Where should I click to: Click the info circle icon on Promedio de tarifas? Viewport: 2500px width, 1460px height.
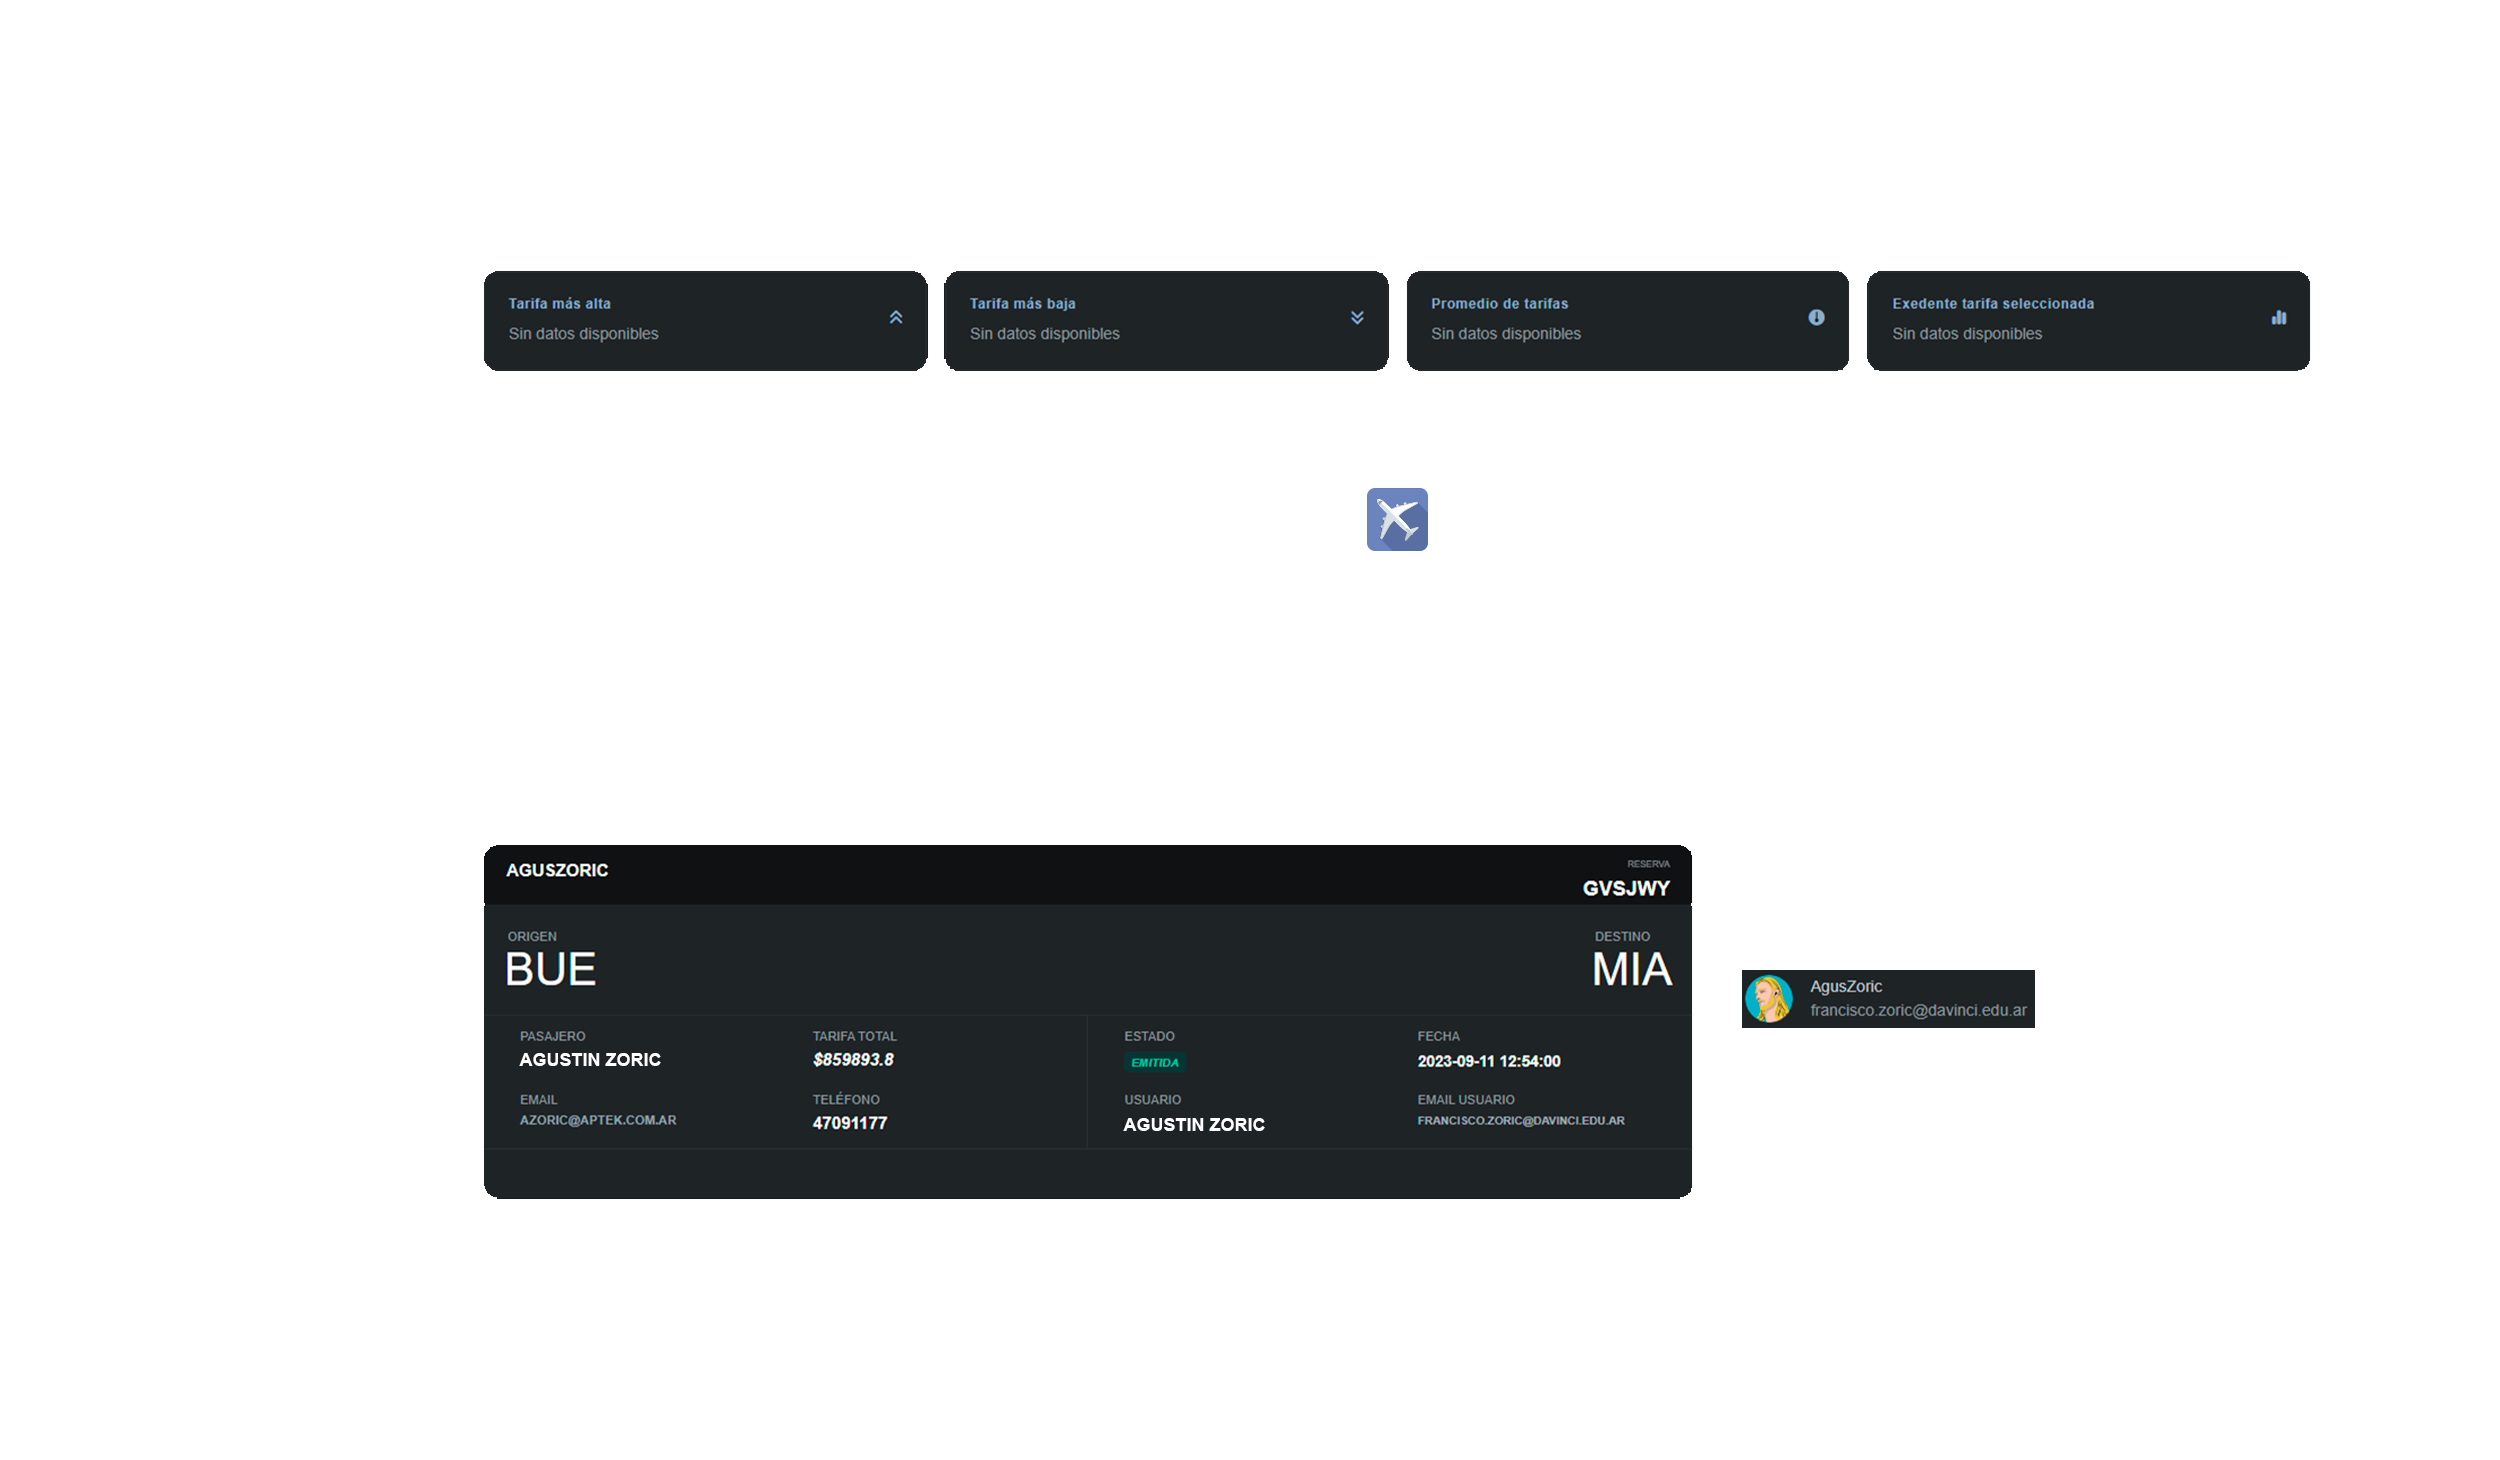[1816, 317]
